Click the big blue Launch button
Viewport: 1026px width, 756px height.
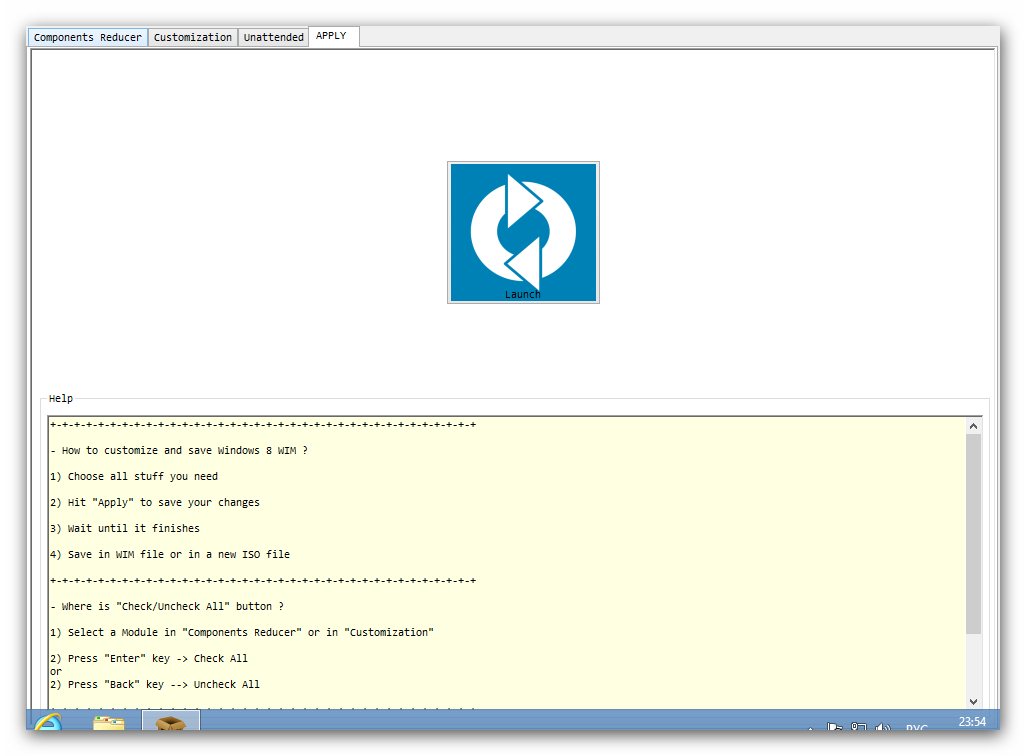tap(523, 232)
